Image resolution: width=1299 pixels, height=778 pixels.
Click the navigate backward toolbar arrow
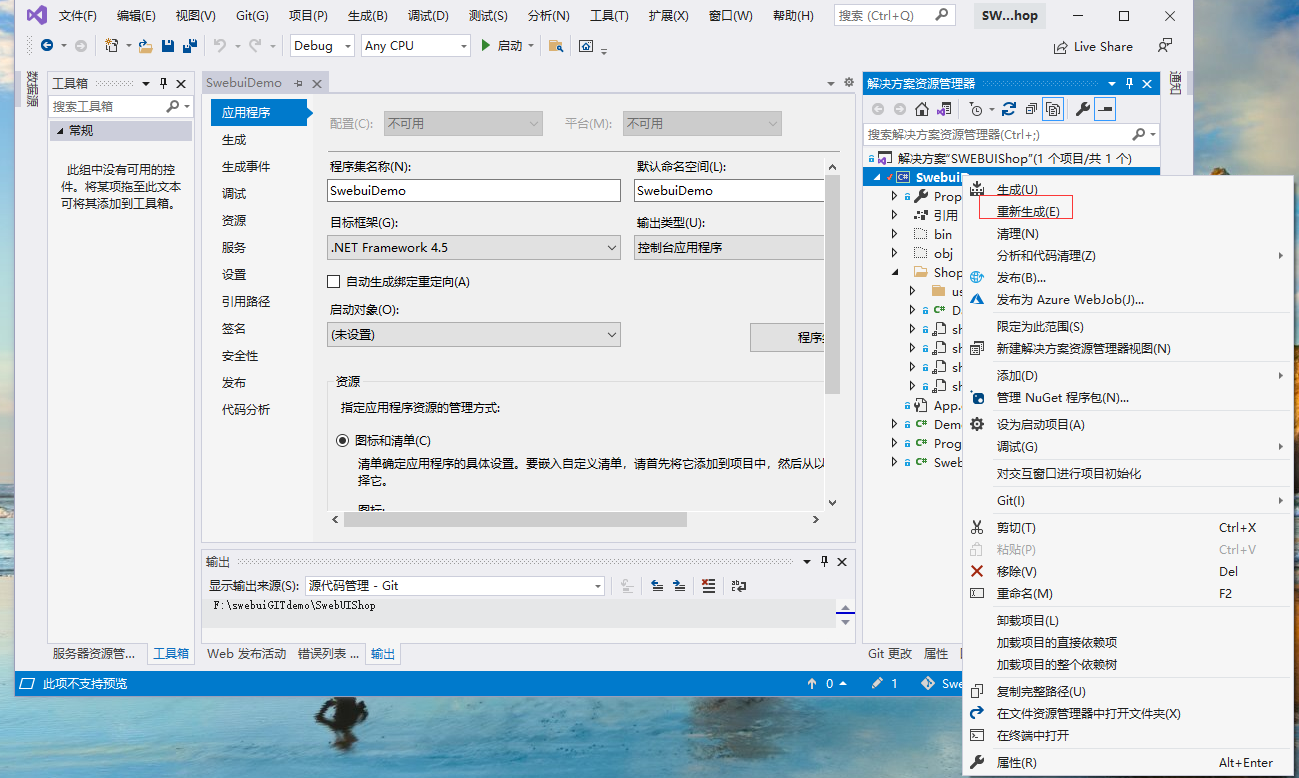pos(47,46)
